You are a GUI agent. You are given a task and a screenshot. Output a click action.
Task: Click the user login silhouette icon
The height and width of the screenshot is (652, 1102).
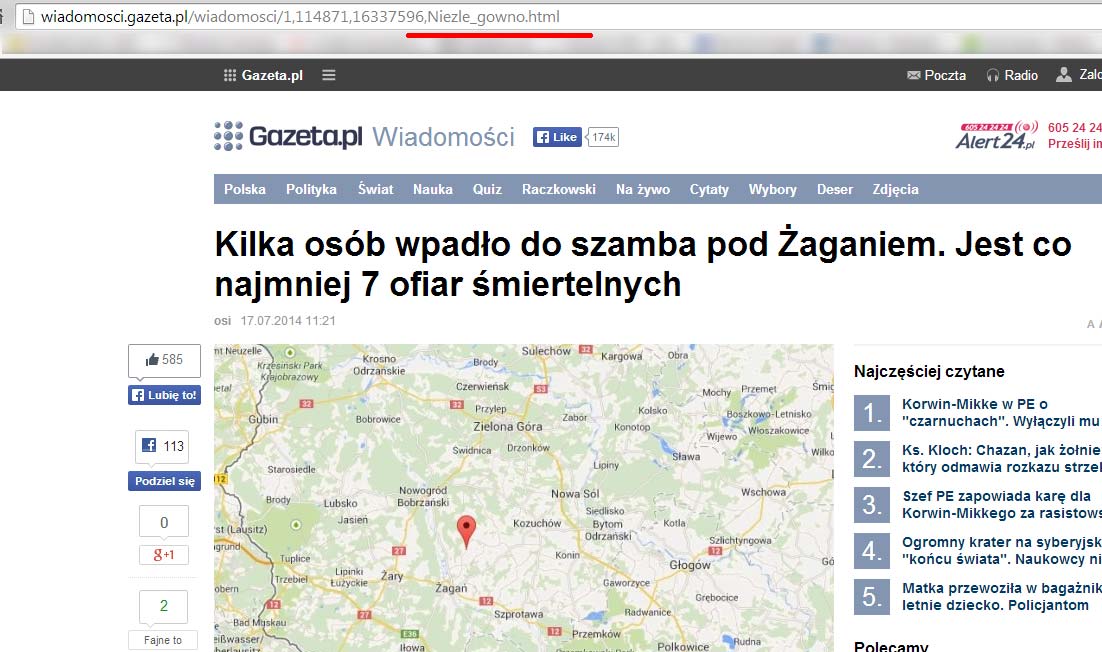(1064, 74)
